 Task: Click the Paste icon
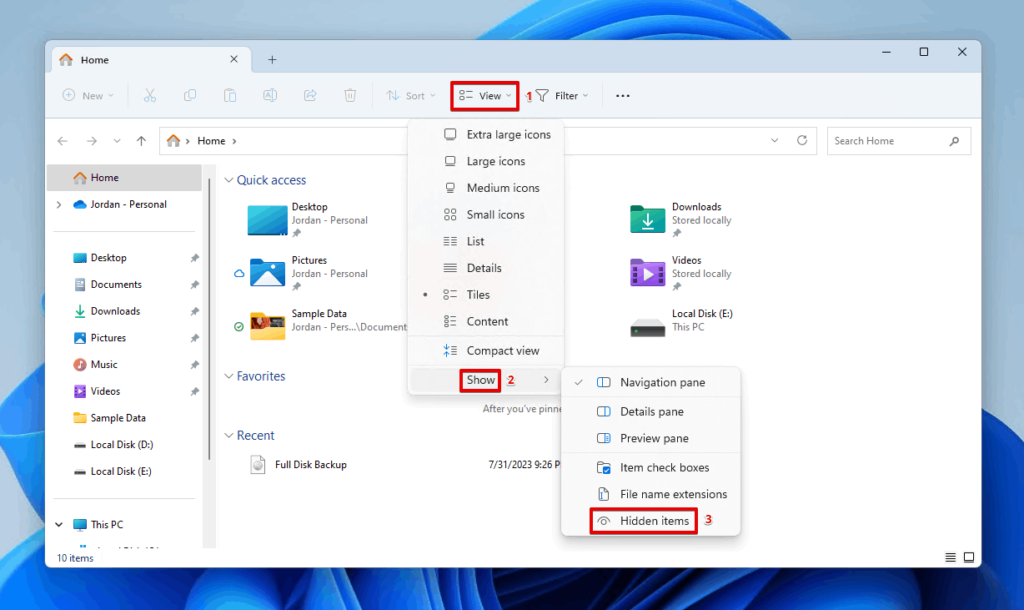pyautogui.click(x=229, y=95)
